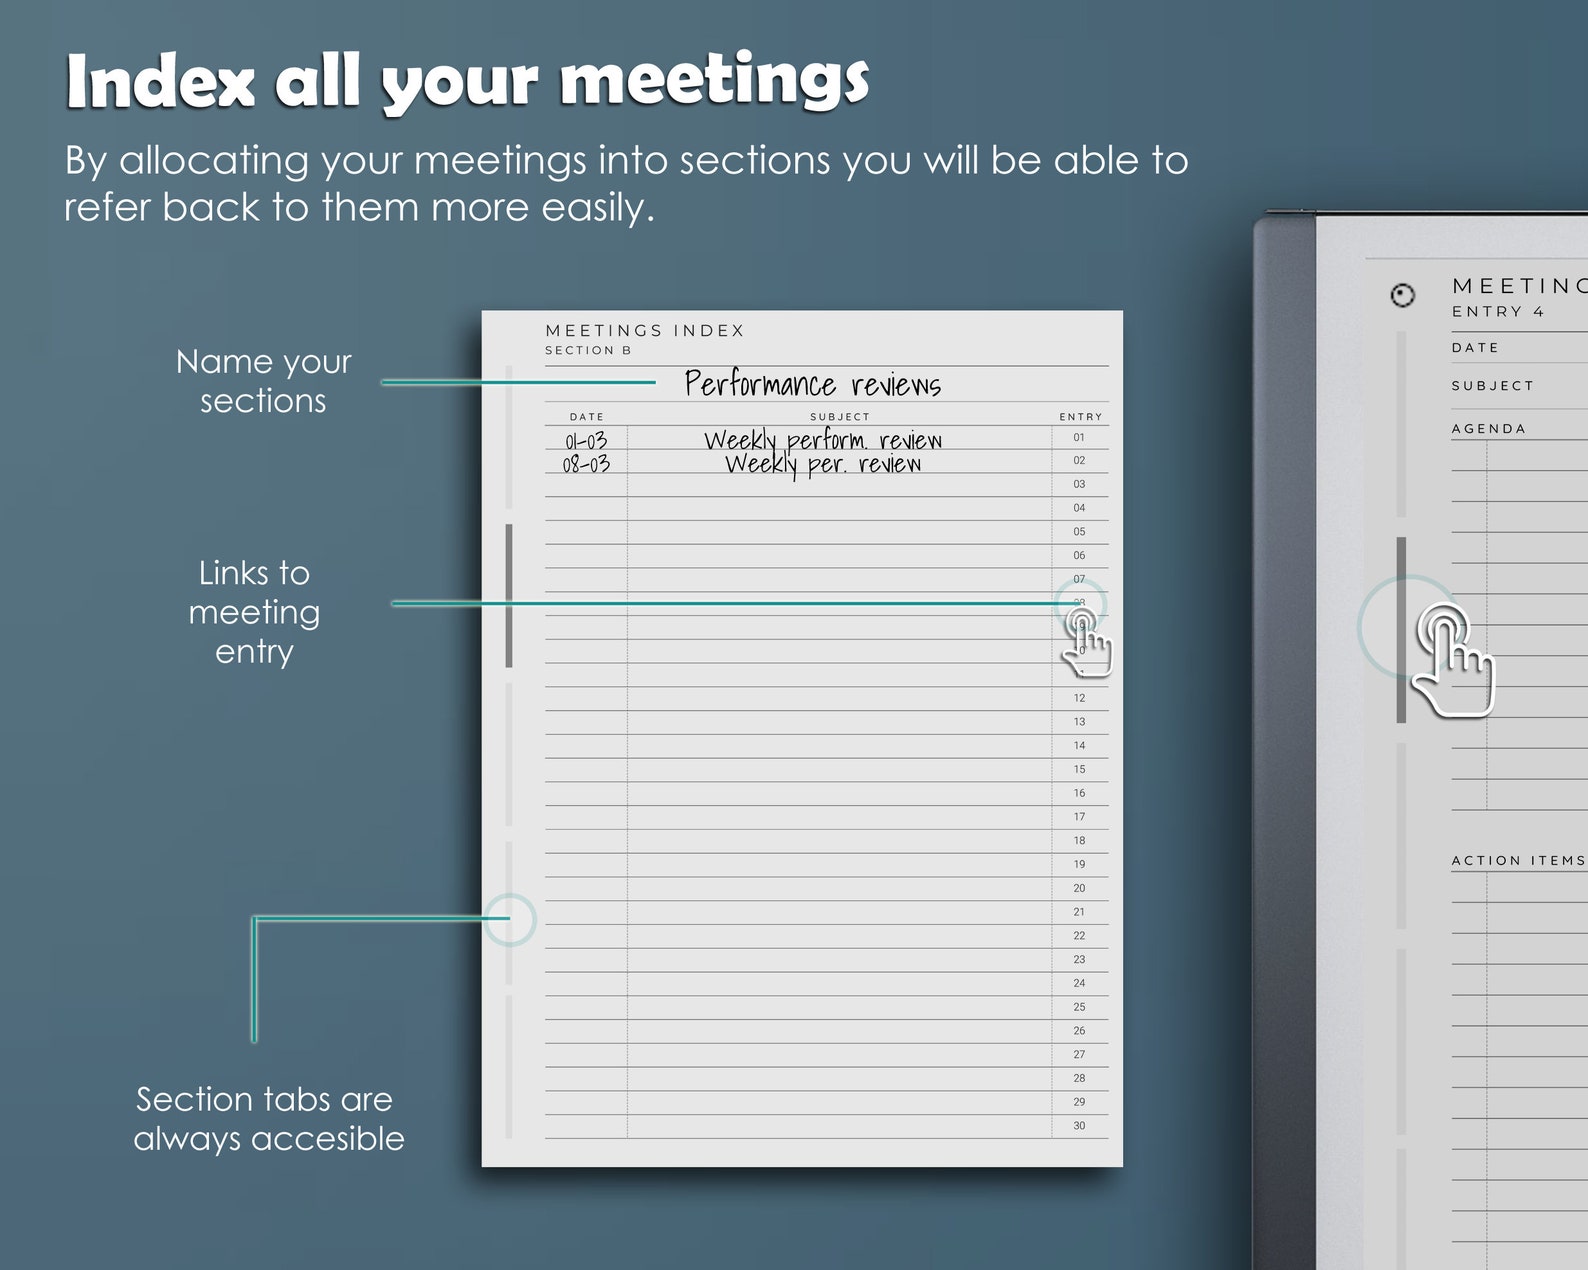Click the date cell '01-03'
Viewport: 1588px width, 1270px height.
(586, 441)
